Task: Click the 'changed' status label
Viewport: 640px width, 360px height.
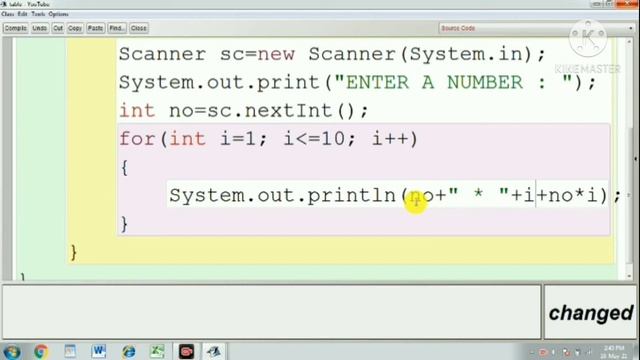Action: pos(590,313)
